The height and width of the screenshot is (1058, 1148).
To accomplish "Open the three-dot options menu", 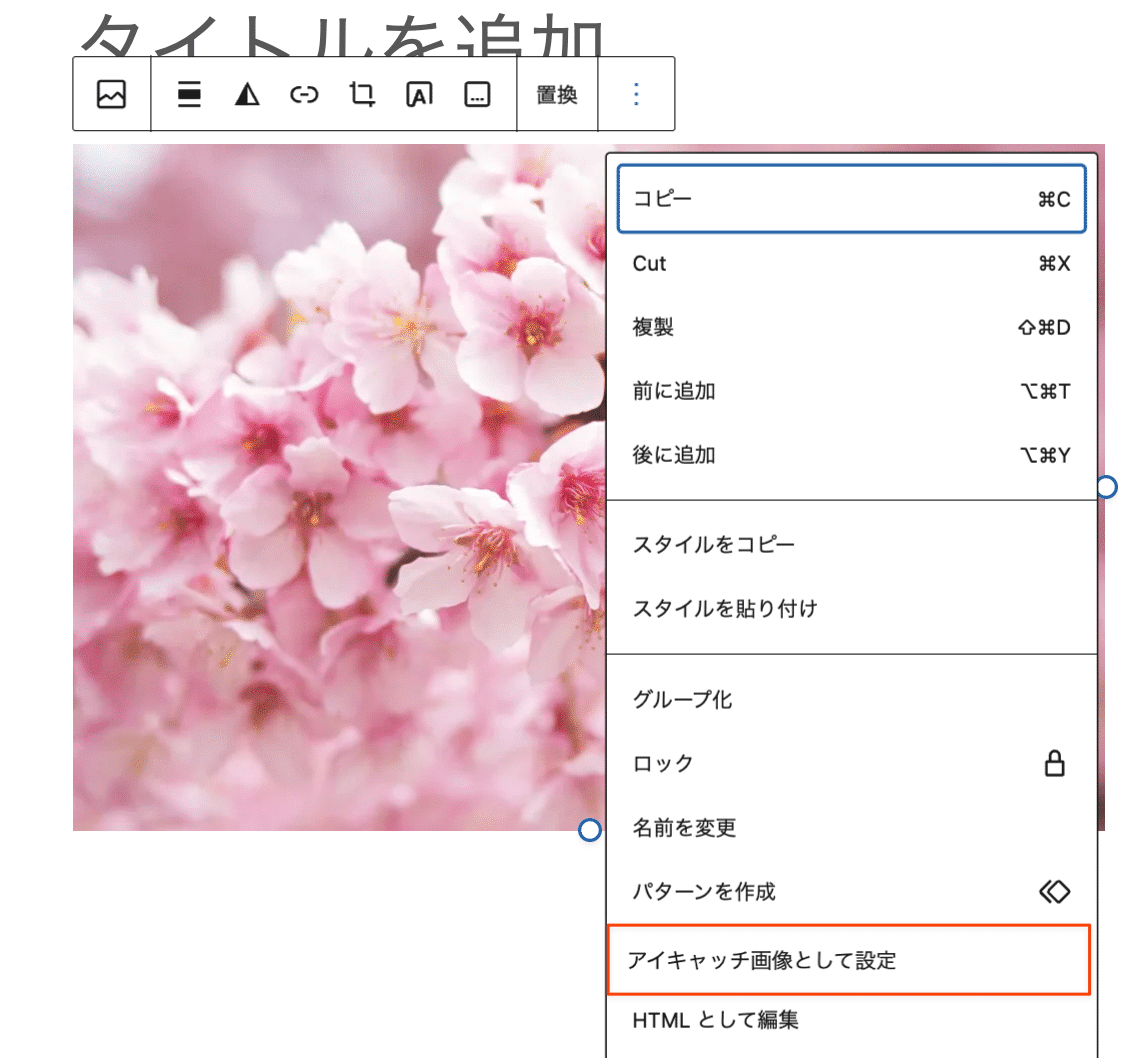I will pyautogui.click(x=636, y=93).
